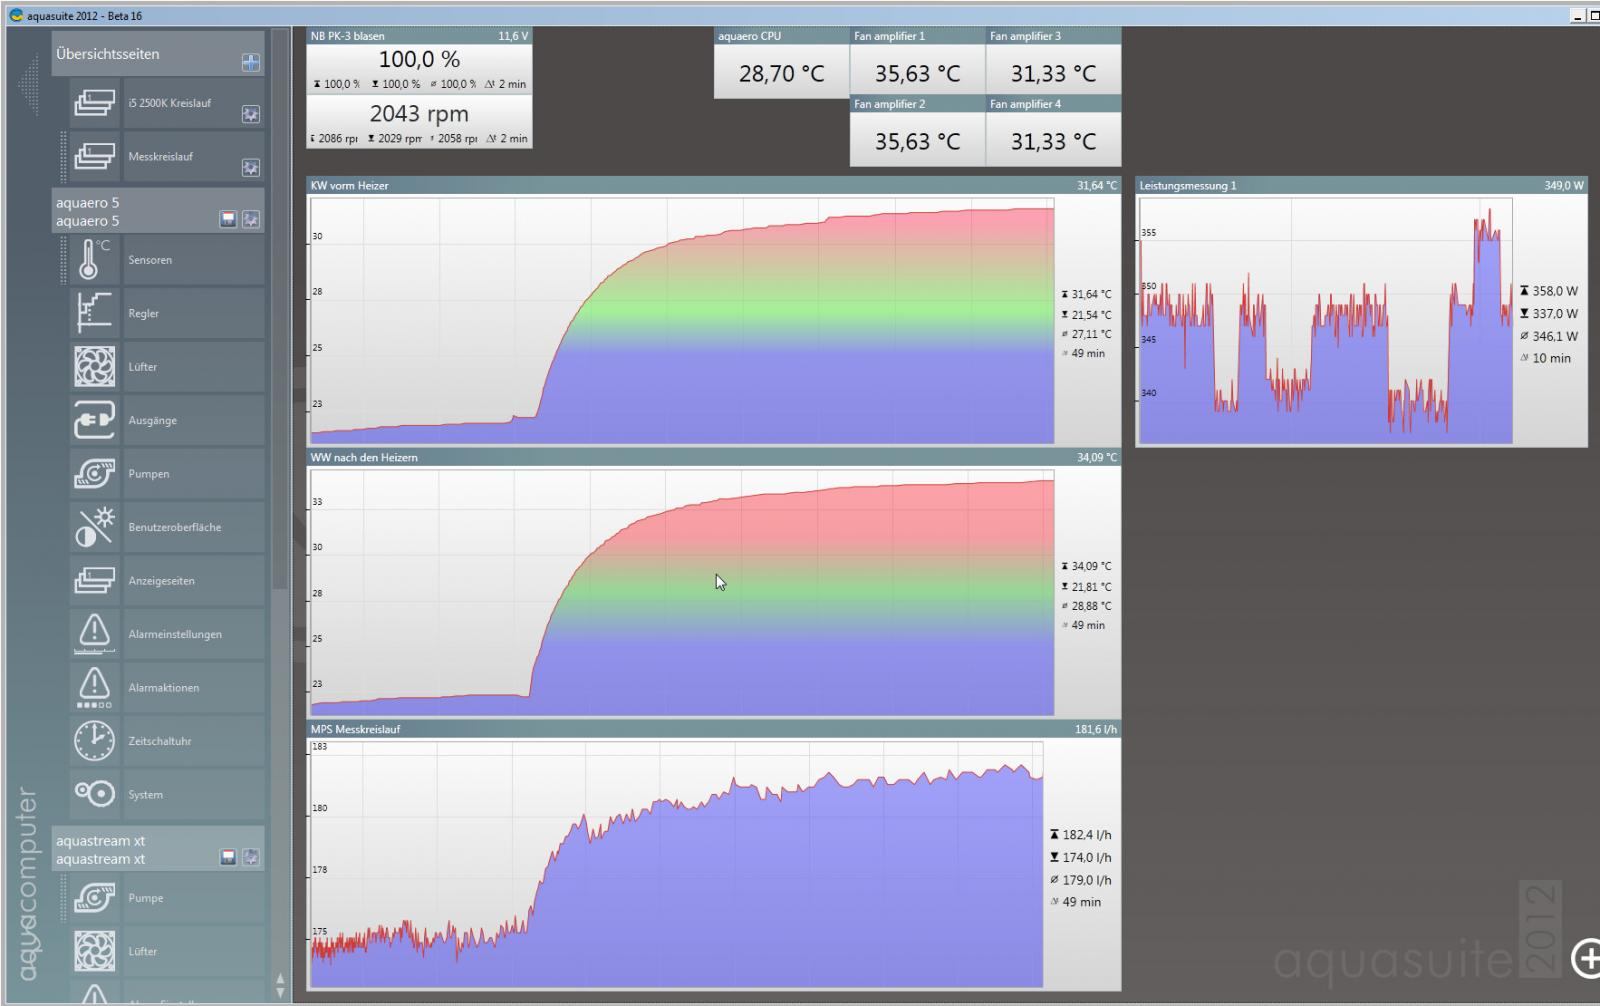Open aquastream xt Lüfter fan icon

coord(94,952)
